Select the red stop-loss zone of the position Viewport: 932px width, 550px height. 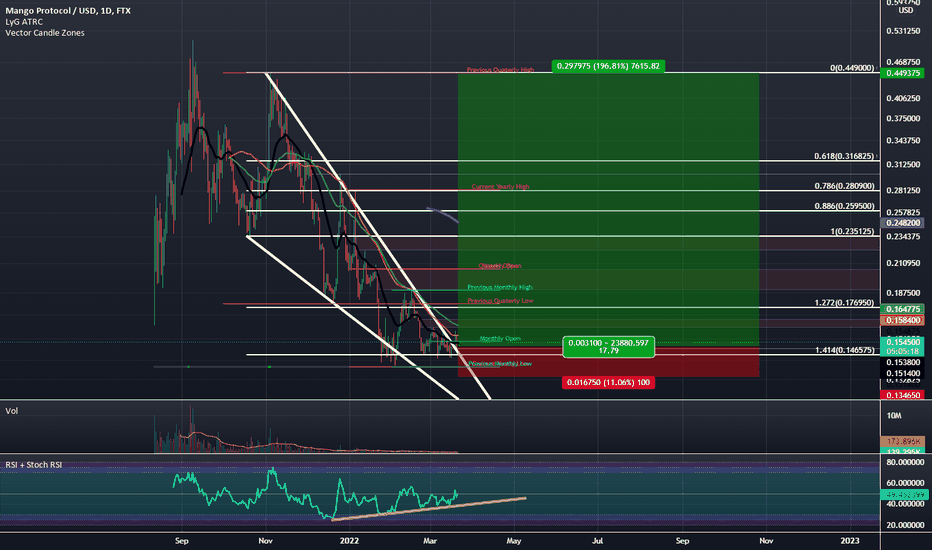click(x=608, y=362)
